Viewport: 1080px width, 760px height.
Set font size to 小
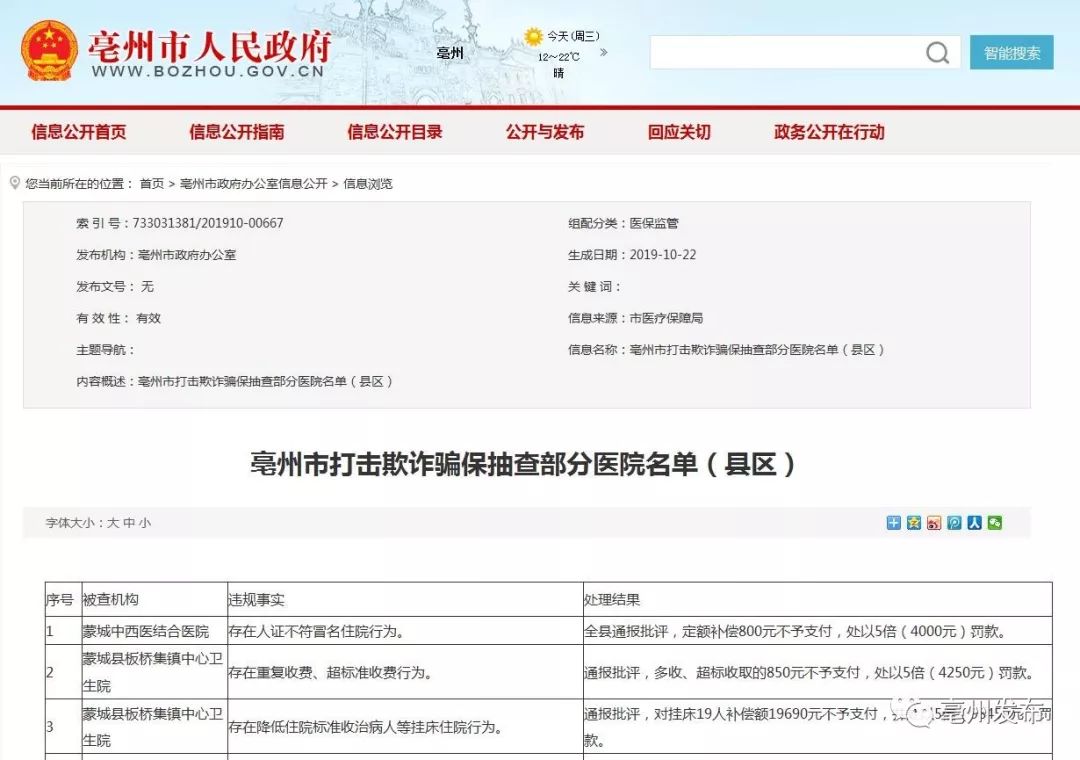[x=145, y=523]
